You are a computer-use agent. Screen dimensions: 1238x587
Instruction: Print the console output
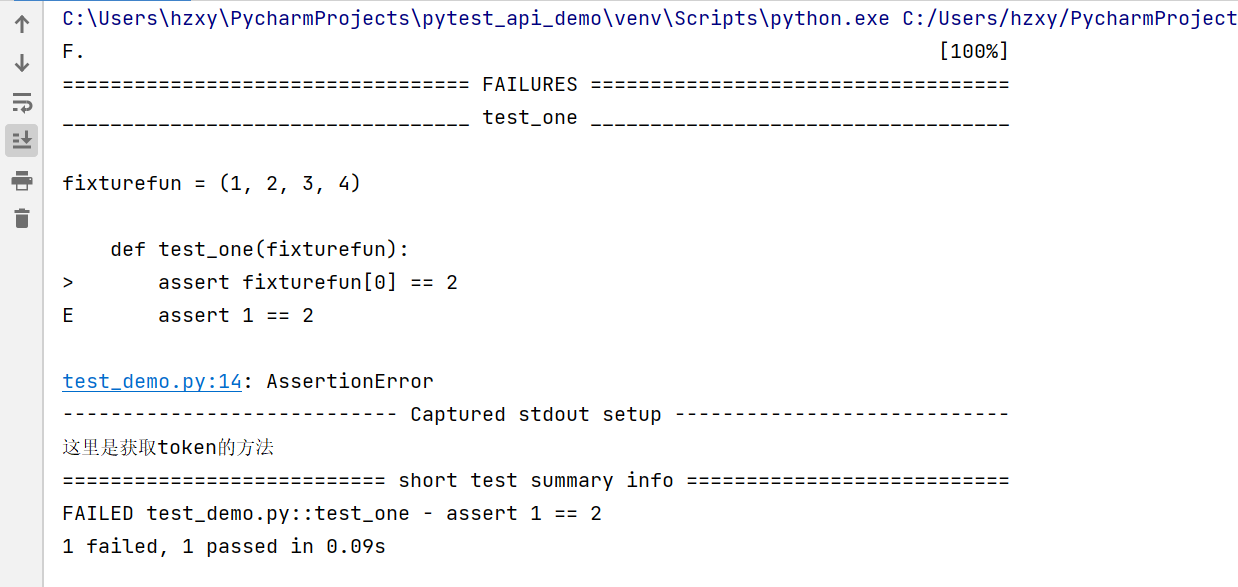(x=21, y=181)
